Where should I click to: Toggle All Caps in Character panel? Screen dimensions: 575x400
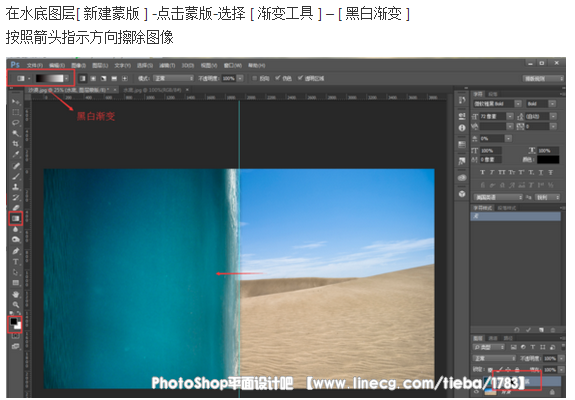coord(502,172)
